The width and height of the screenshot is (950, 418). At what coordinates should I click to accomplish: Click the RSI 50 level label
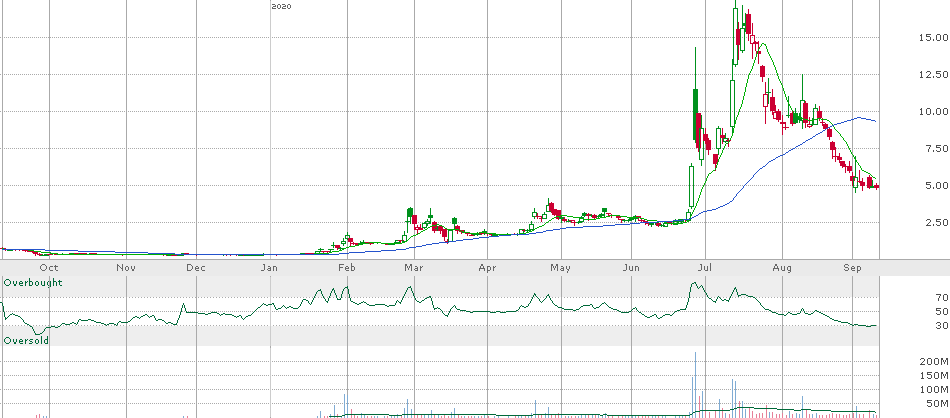tap(941, 311)
